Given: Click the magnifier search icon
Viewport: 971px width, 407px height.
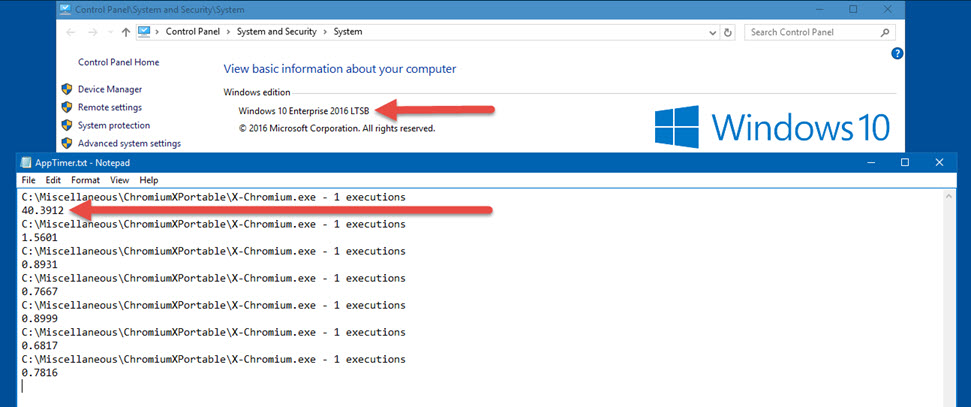Looking at the screenshot, I should click(x=886, y=32).
